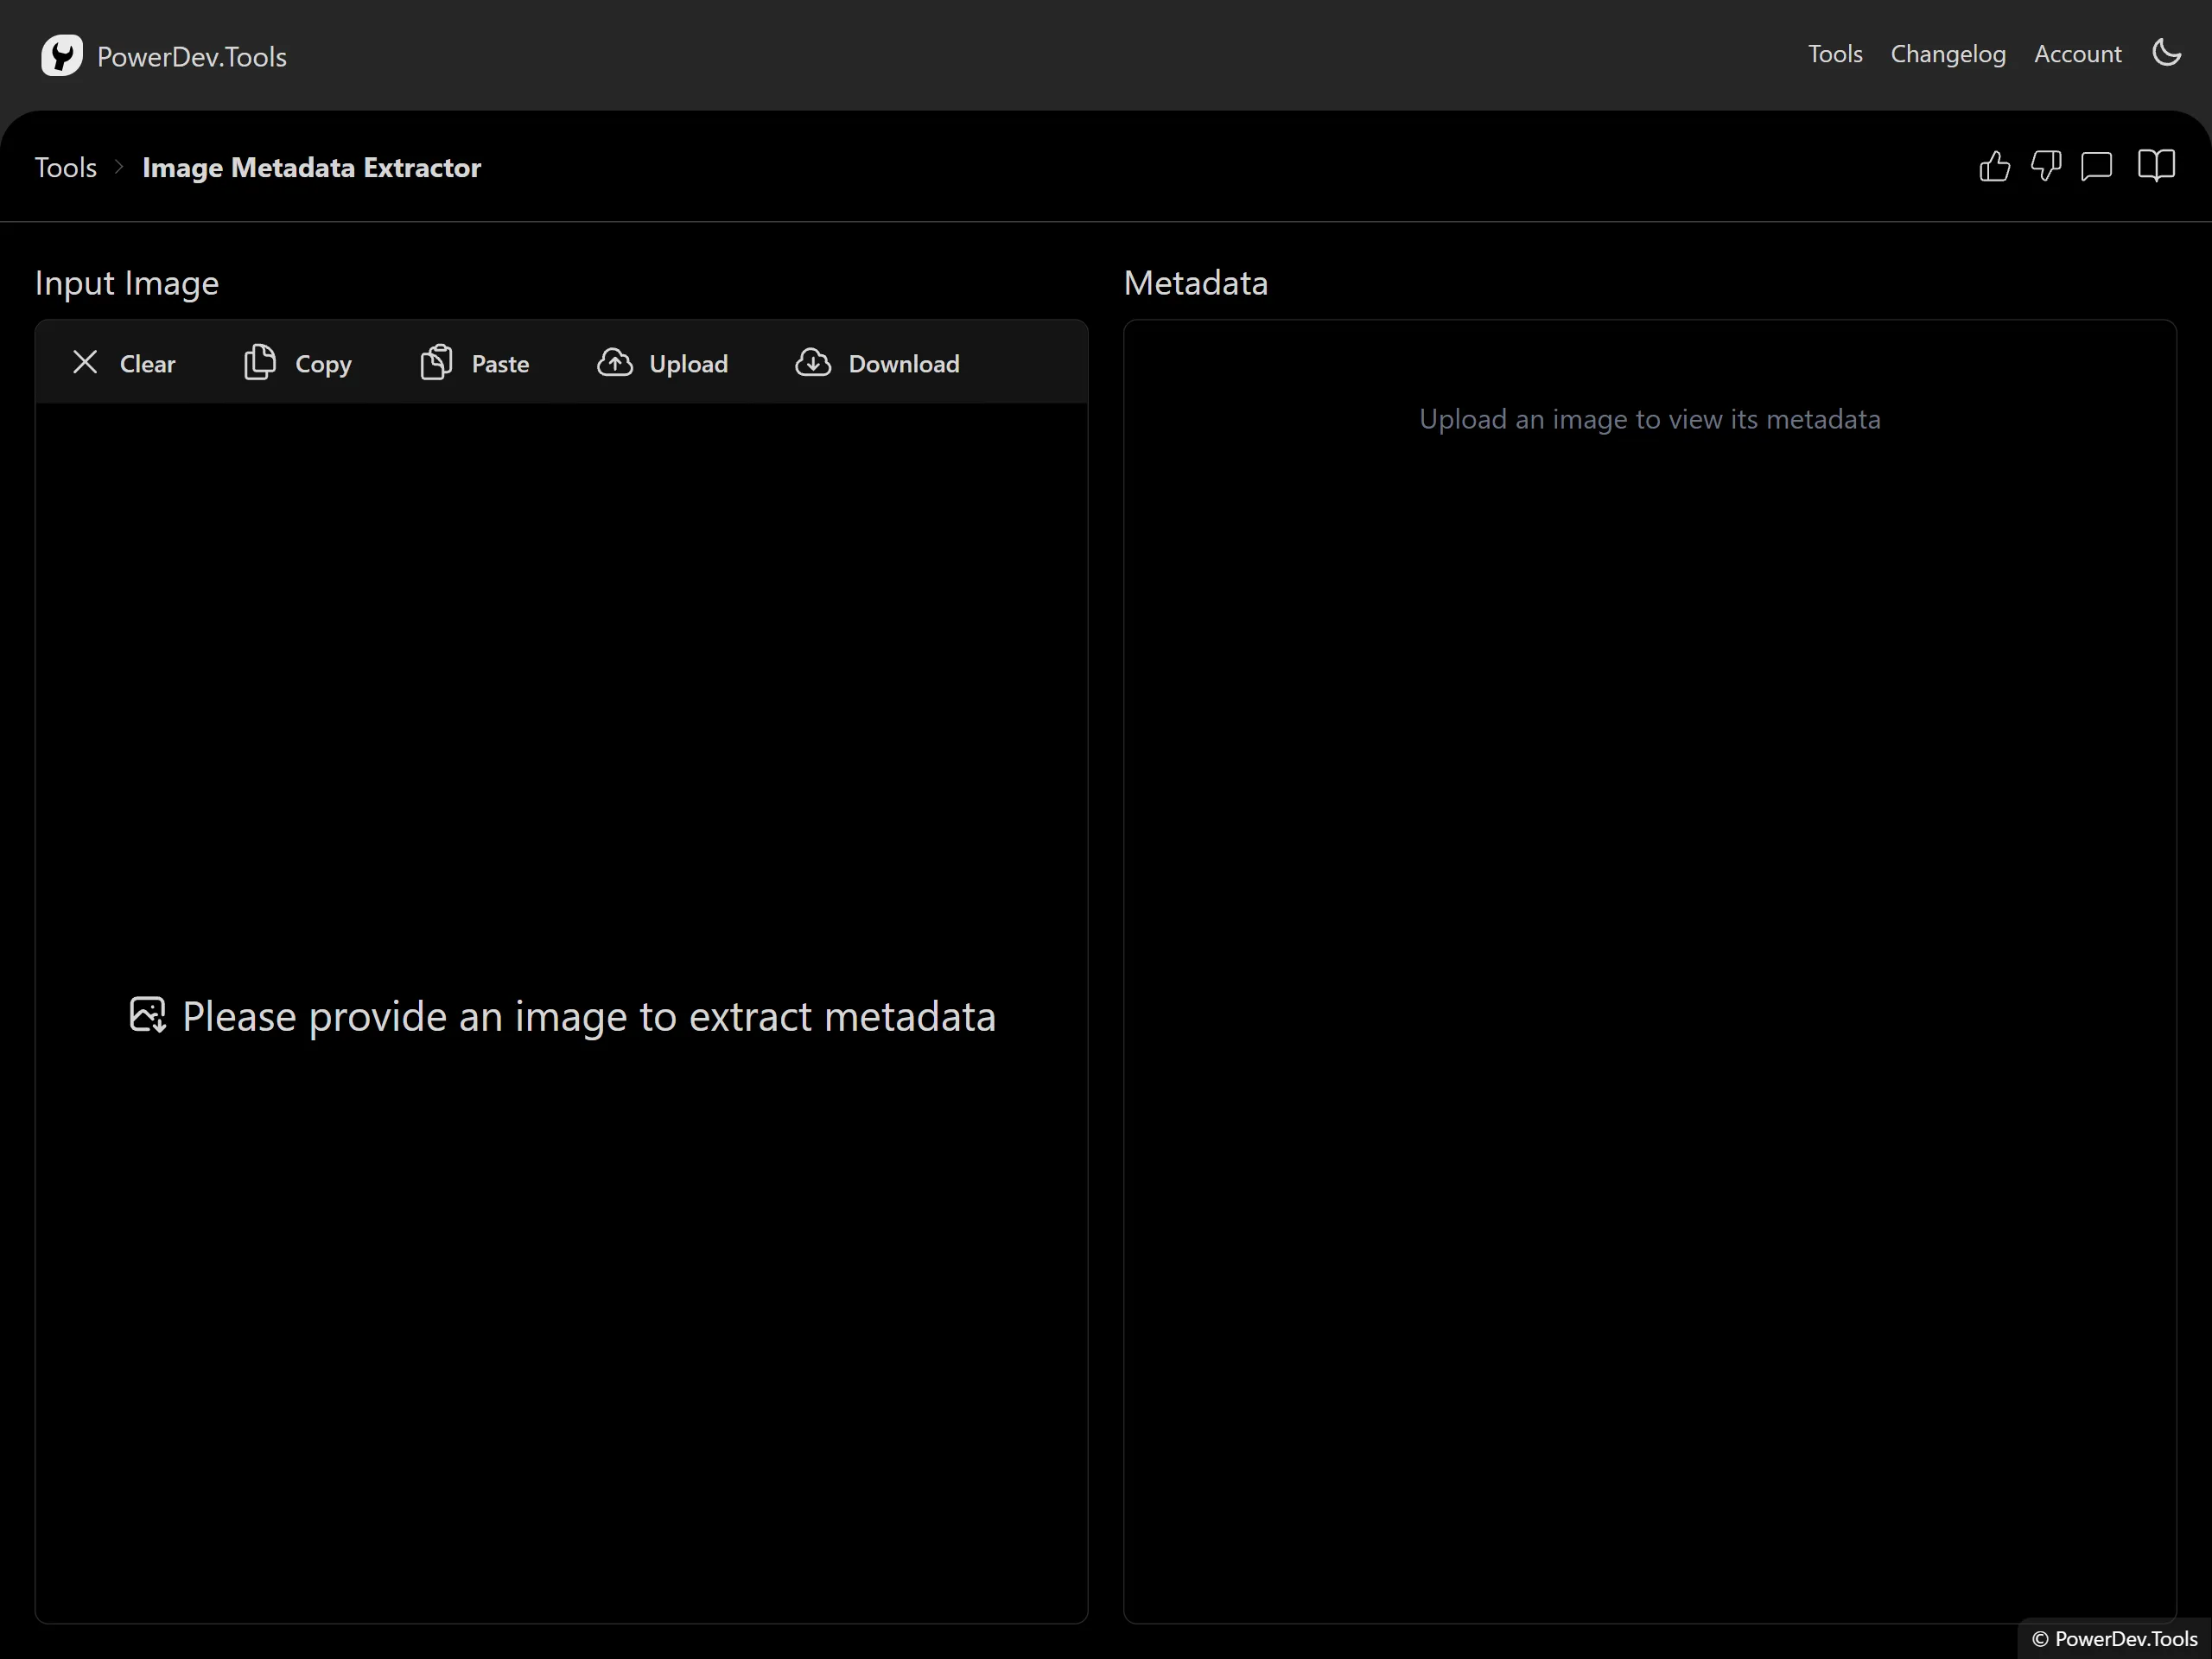Open the Account menu
The image size is (2212, 1659).
pos(2077,54)
